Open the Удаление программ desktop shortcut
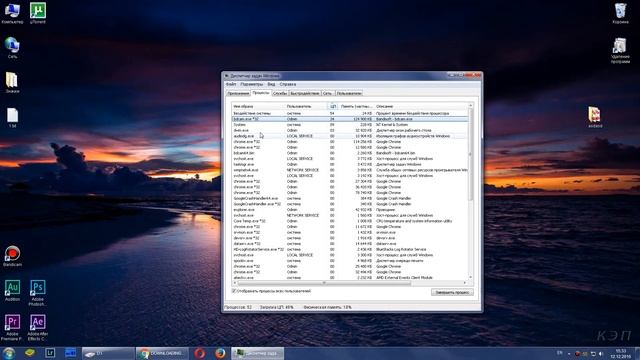 (x=620, y=51)
